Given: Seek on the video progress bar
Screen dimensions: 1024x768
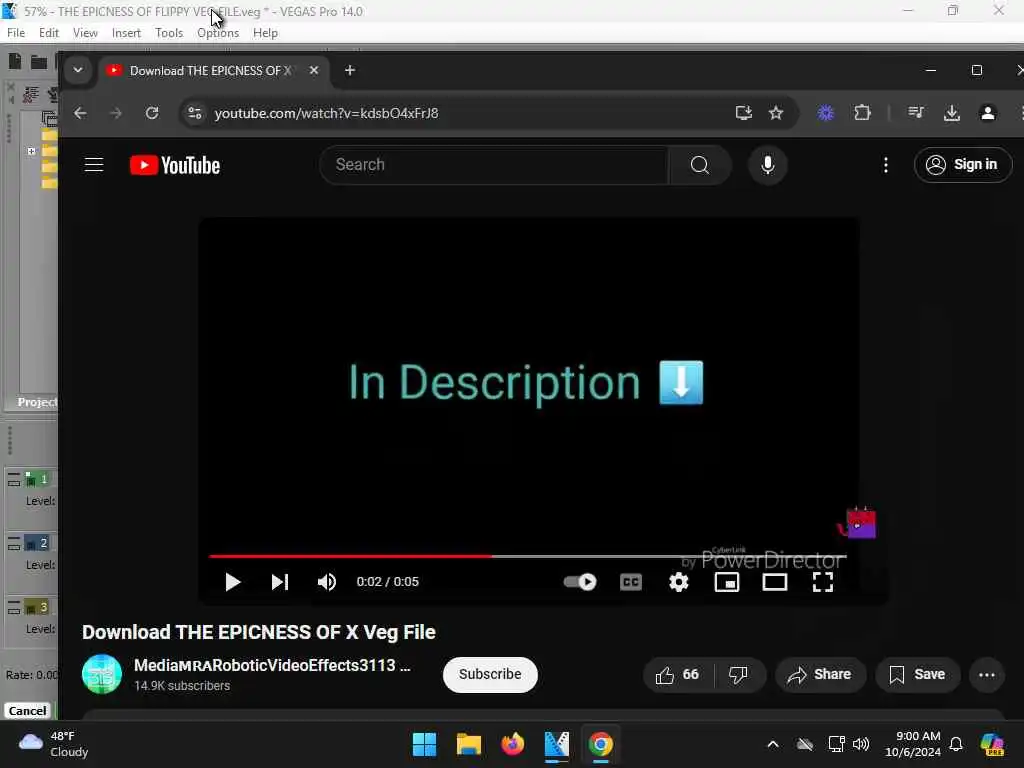Looking at the screenshot, I should click(528, 556).
